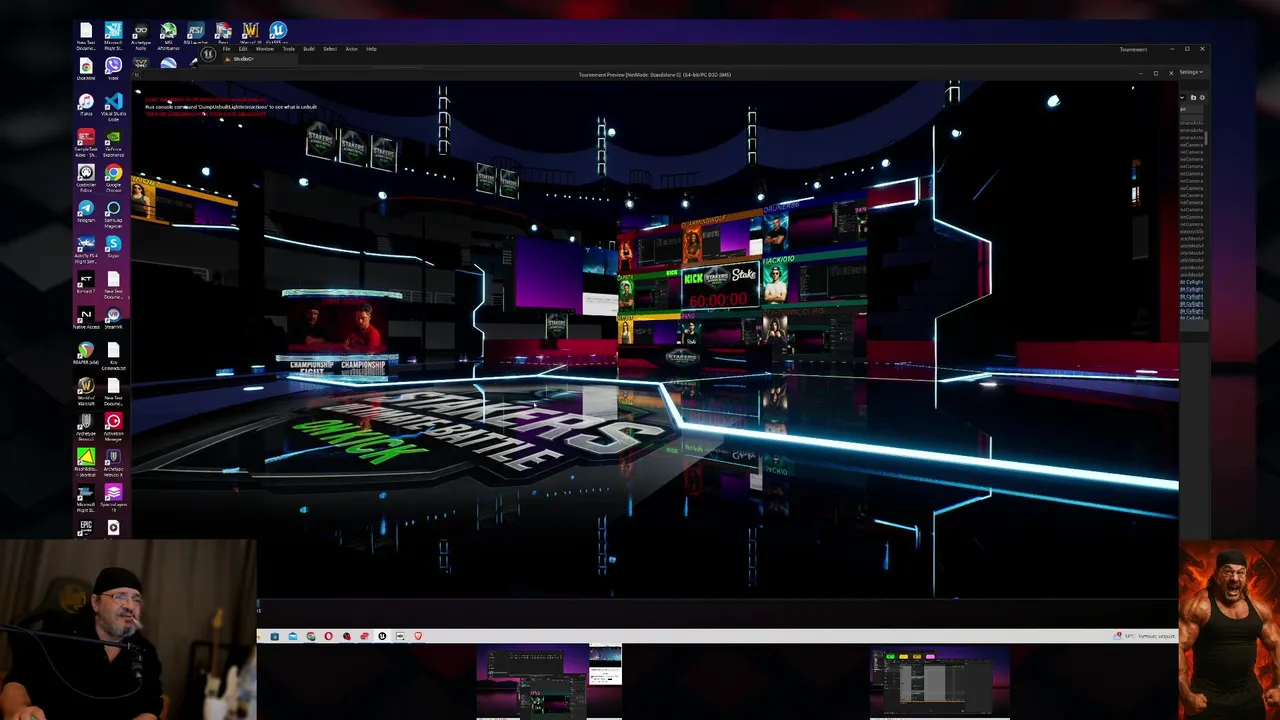Click the Tournament Preview window title text
Screen dimensions: 1280x720
(655, 75)
